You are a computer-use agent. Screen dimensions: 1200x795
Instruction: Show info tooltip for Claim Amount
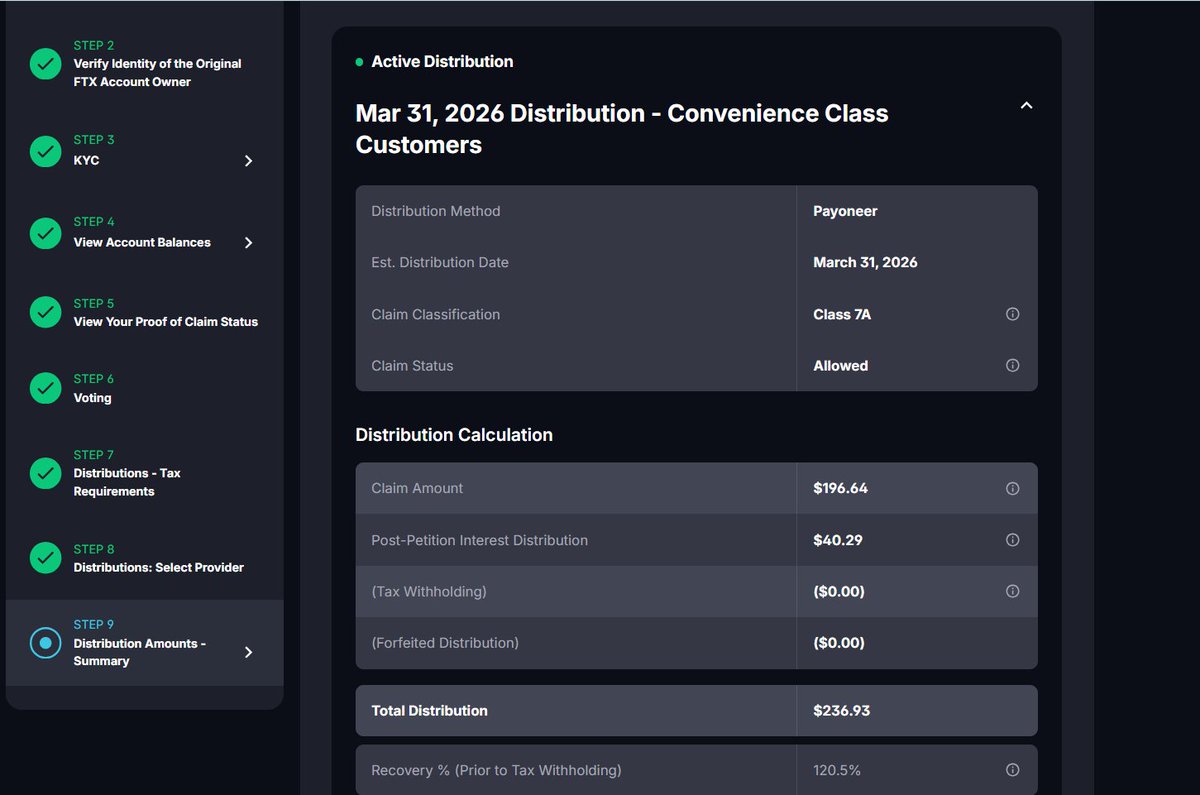pyautogui.click(x=1012, y=489)
